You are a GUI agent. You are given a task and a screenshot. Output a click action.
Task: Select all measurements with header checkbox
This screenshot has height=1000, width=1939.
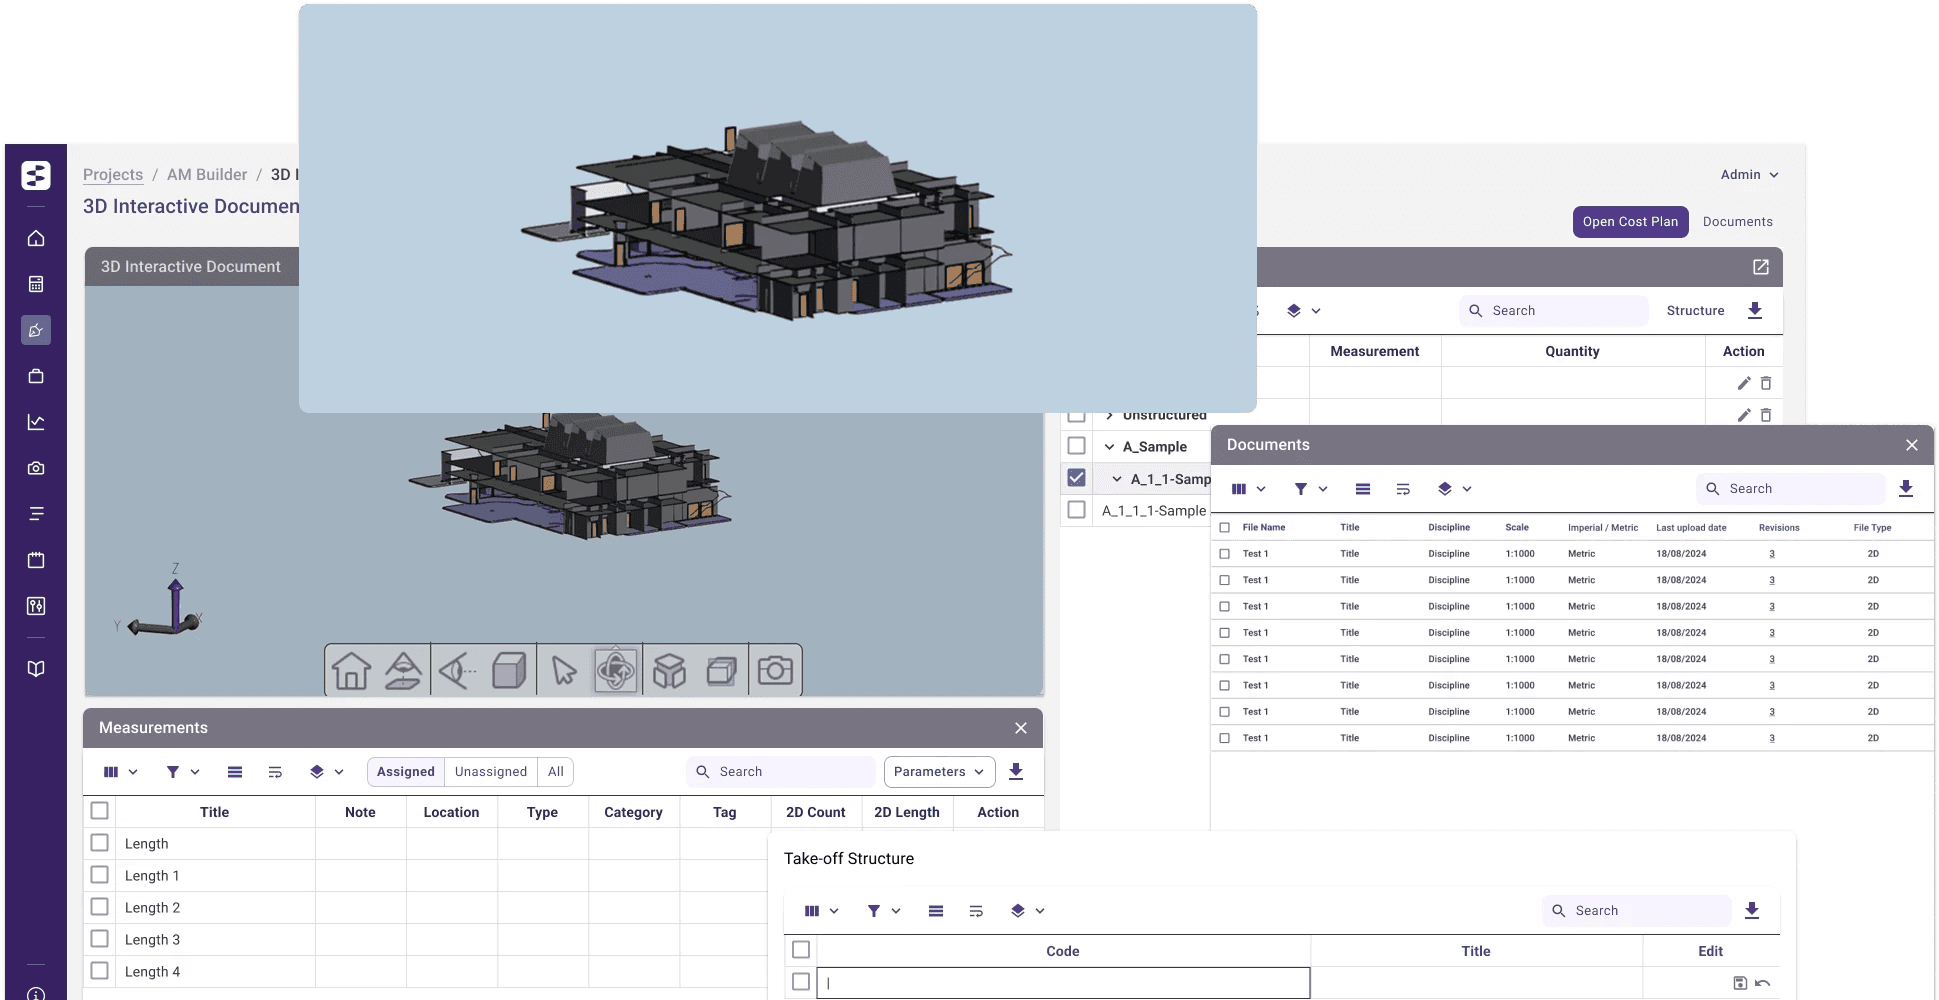[x=100, y=811]
